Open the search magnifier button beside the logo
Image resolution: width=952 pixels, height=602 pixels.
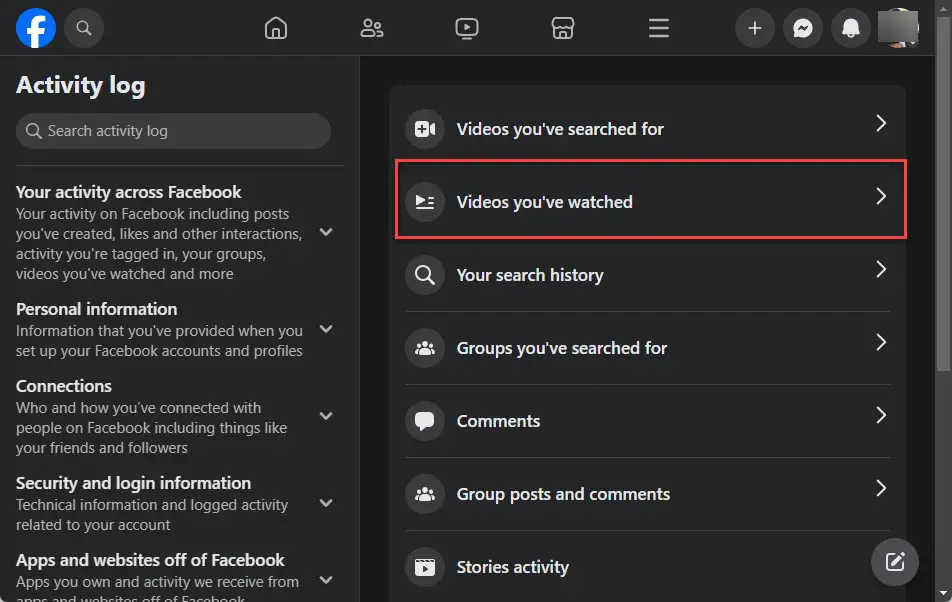point(84,28)
